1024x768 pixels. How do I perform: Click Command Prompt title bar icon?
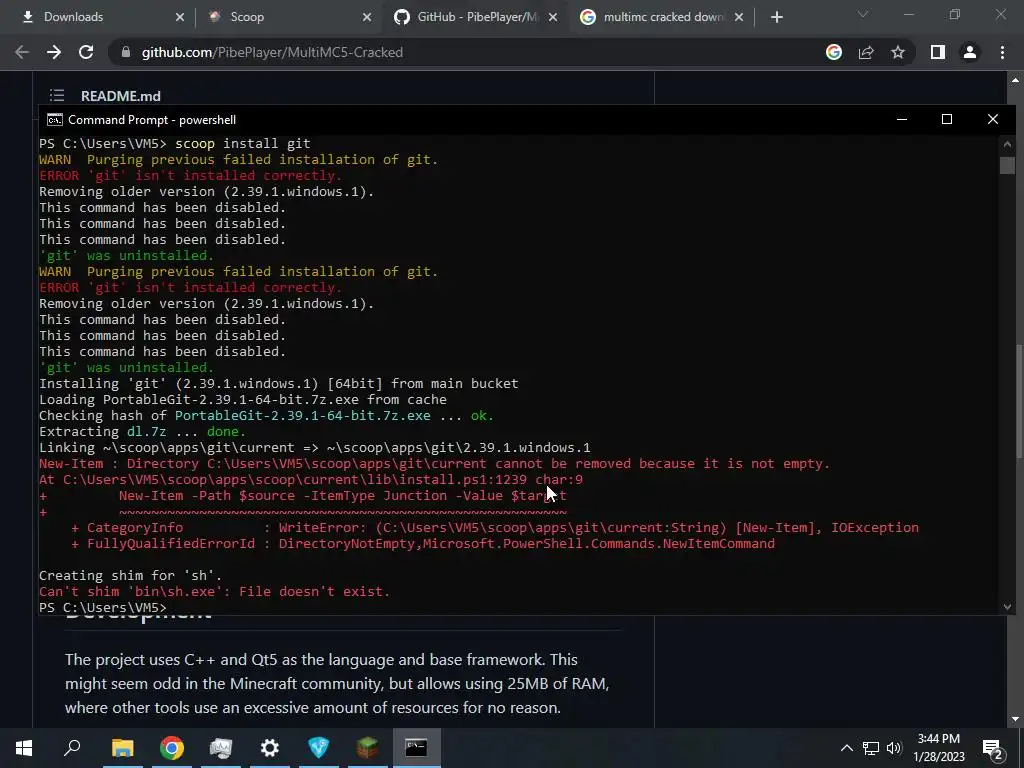55,120
